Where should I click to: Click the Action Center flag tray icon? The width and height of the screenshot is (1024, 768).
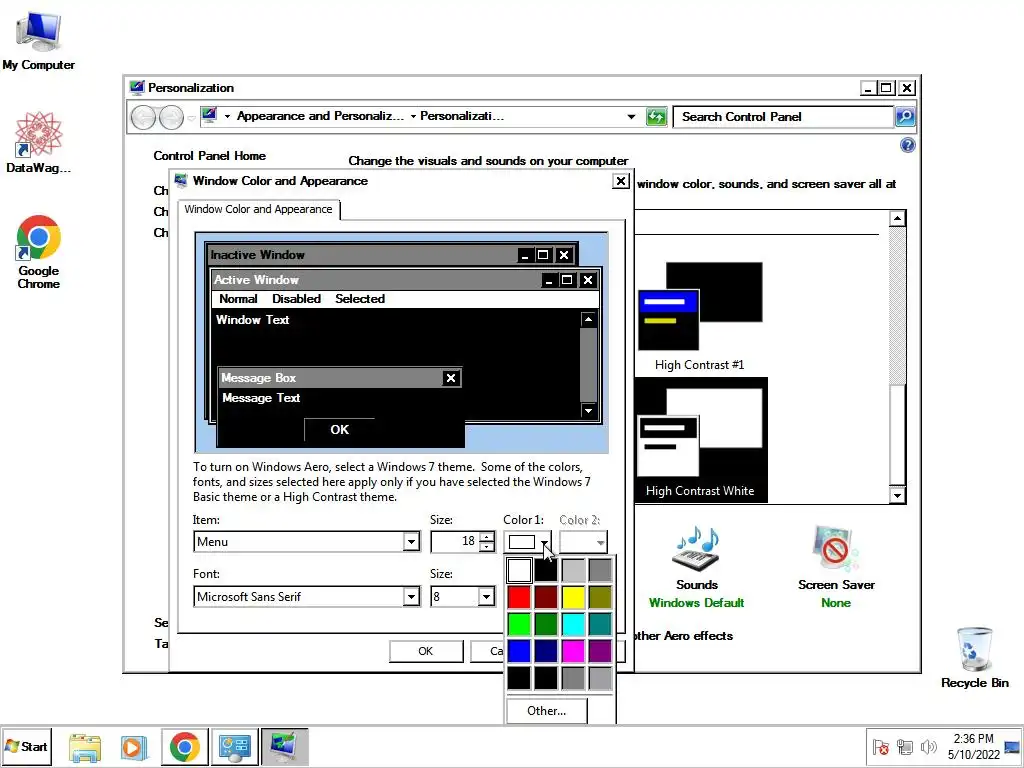(880, 747)
